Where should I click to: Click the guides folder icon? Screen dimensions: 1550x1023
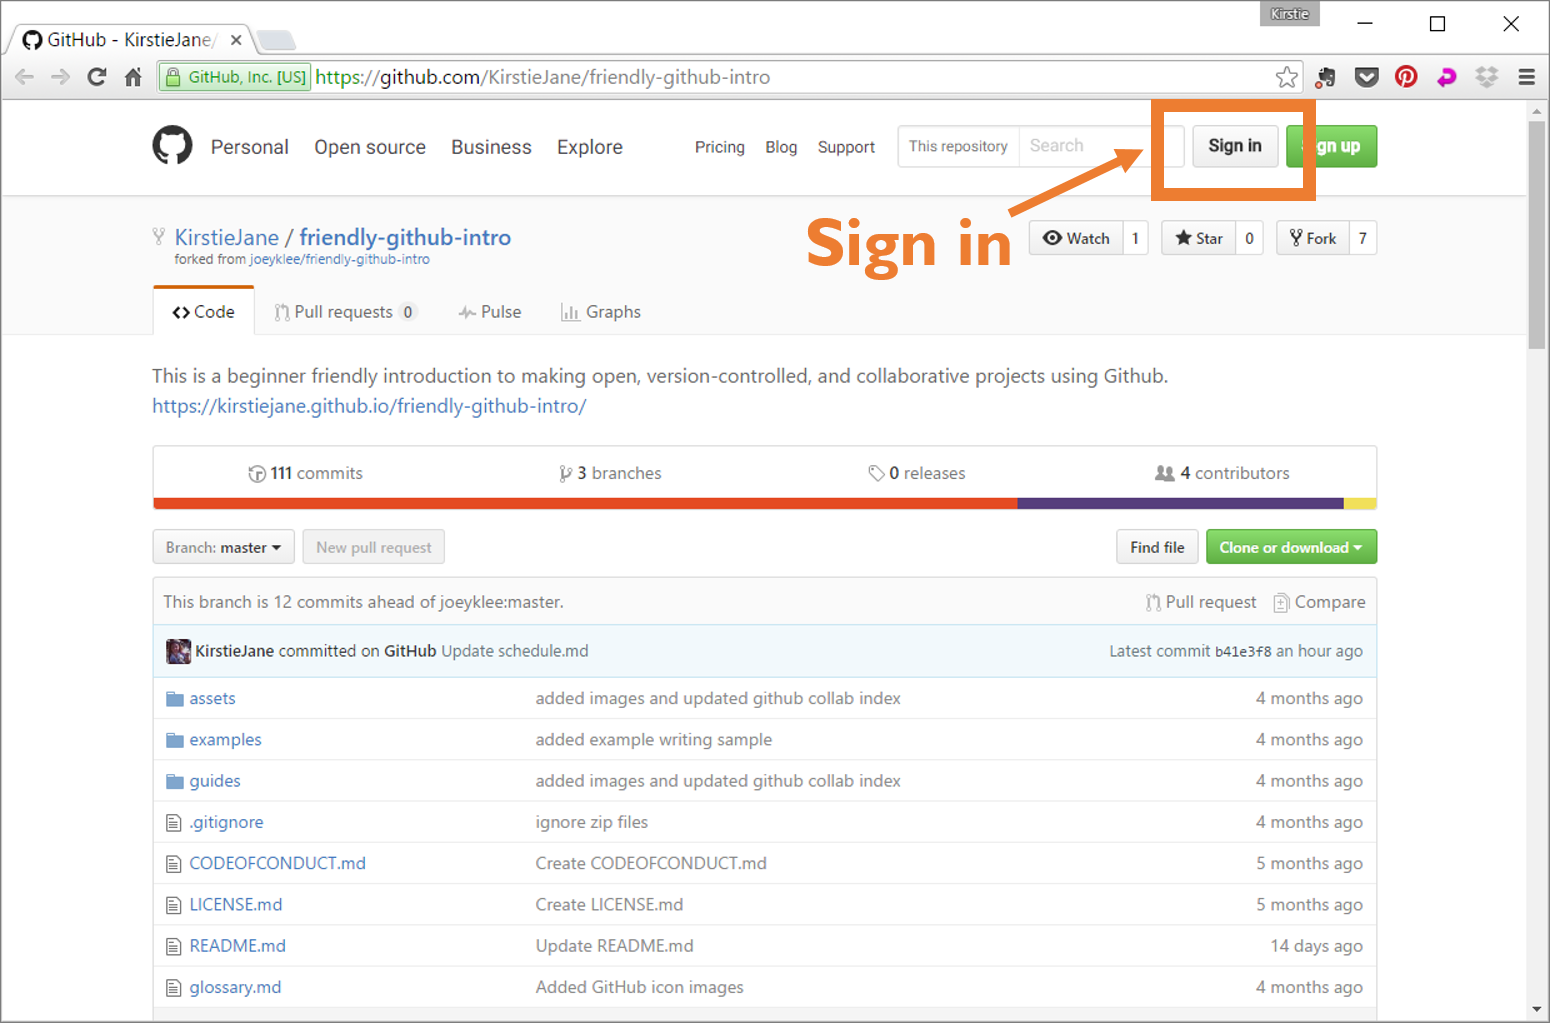(175, 781)
